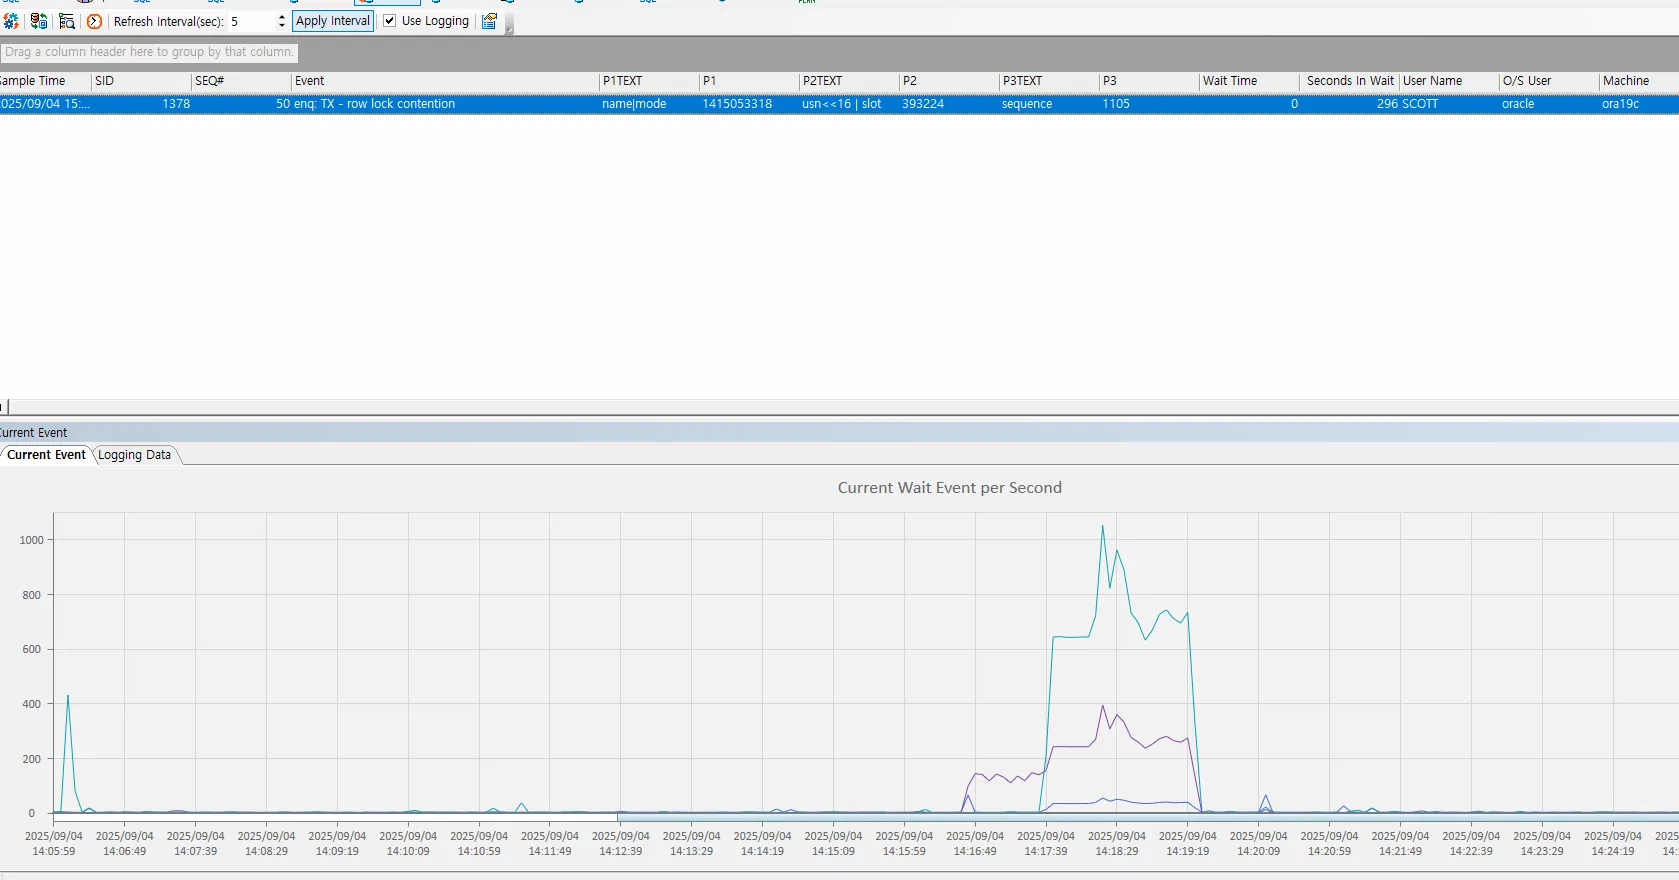Sort by the User Name column header
This screenshot has width=1679, height=880.
(1449, 81)
